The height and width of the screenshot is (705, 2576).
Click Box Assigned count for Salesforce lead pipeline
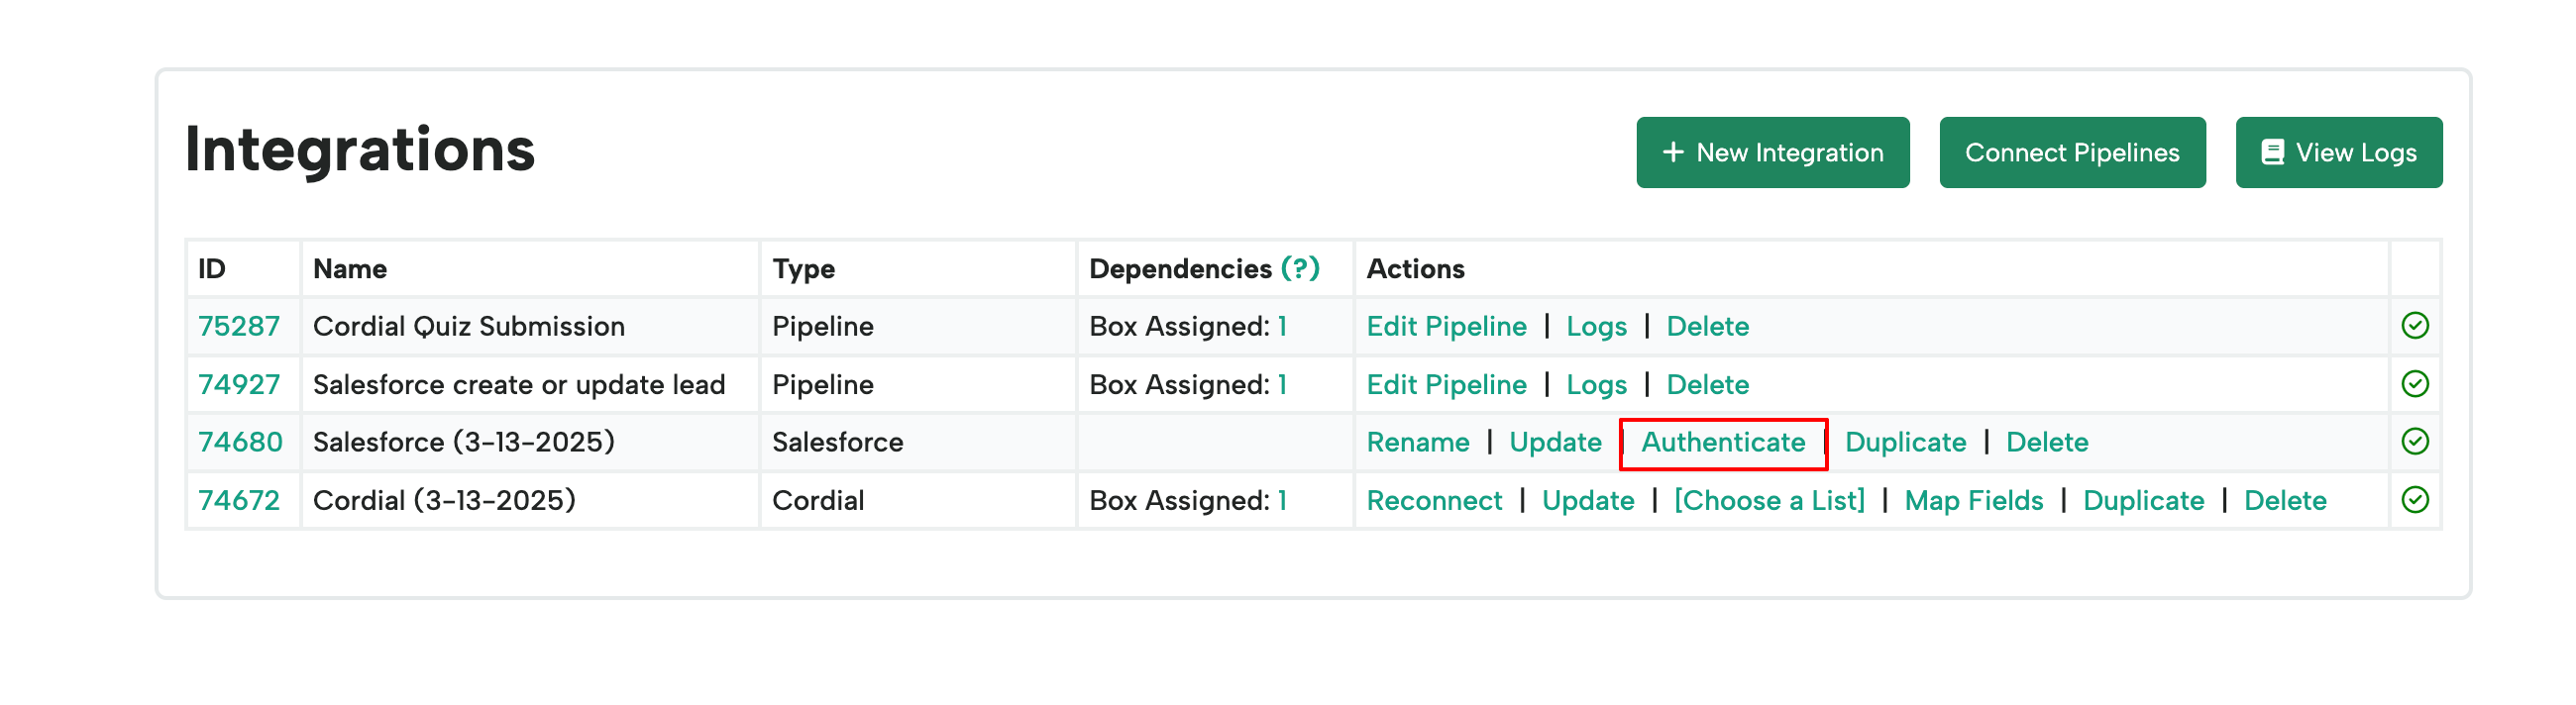(x=1282, y=384)
